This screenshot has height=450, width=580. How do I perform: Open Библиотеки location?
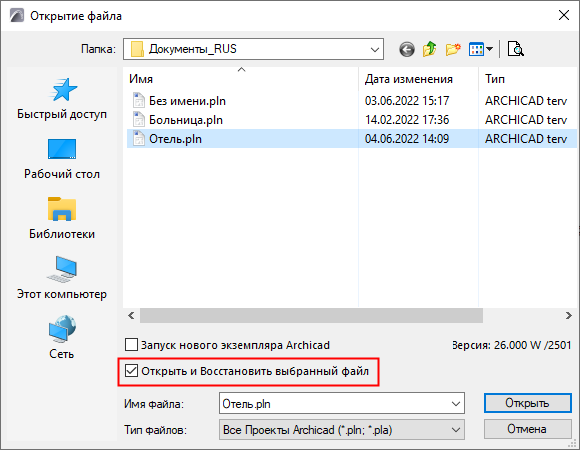point(62,219)
